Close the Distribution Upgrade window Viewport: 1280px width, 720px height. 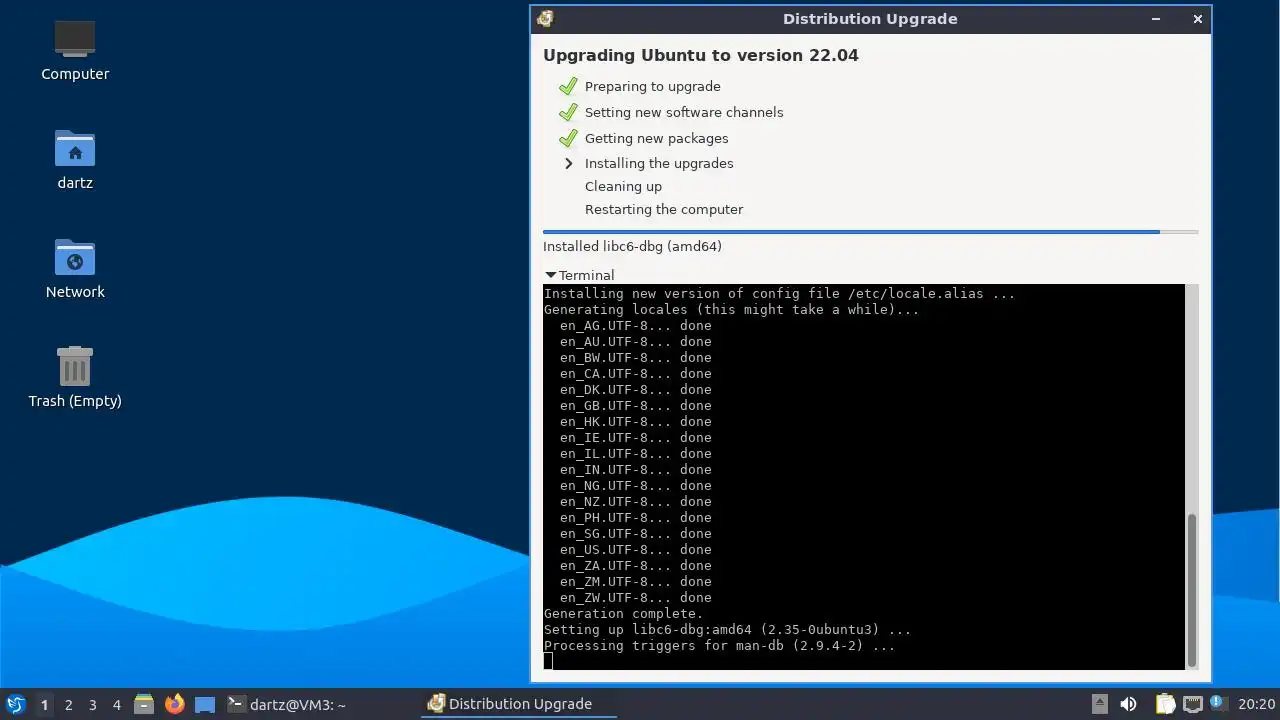coord(1197,19)
